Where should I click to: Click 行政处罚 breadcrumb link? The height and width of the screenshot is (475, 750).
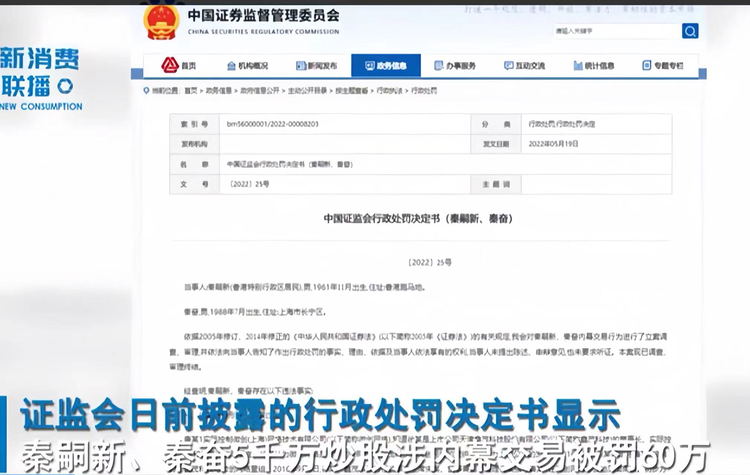[424, 90]
